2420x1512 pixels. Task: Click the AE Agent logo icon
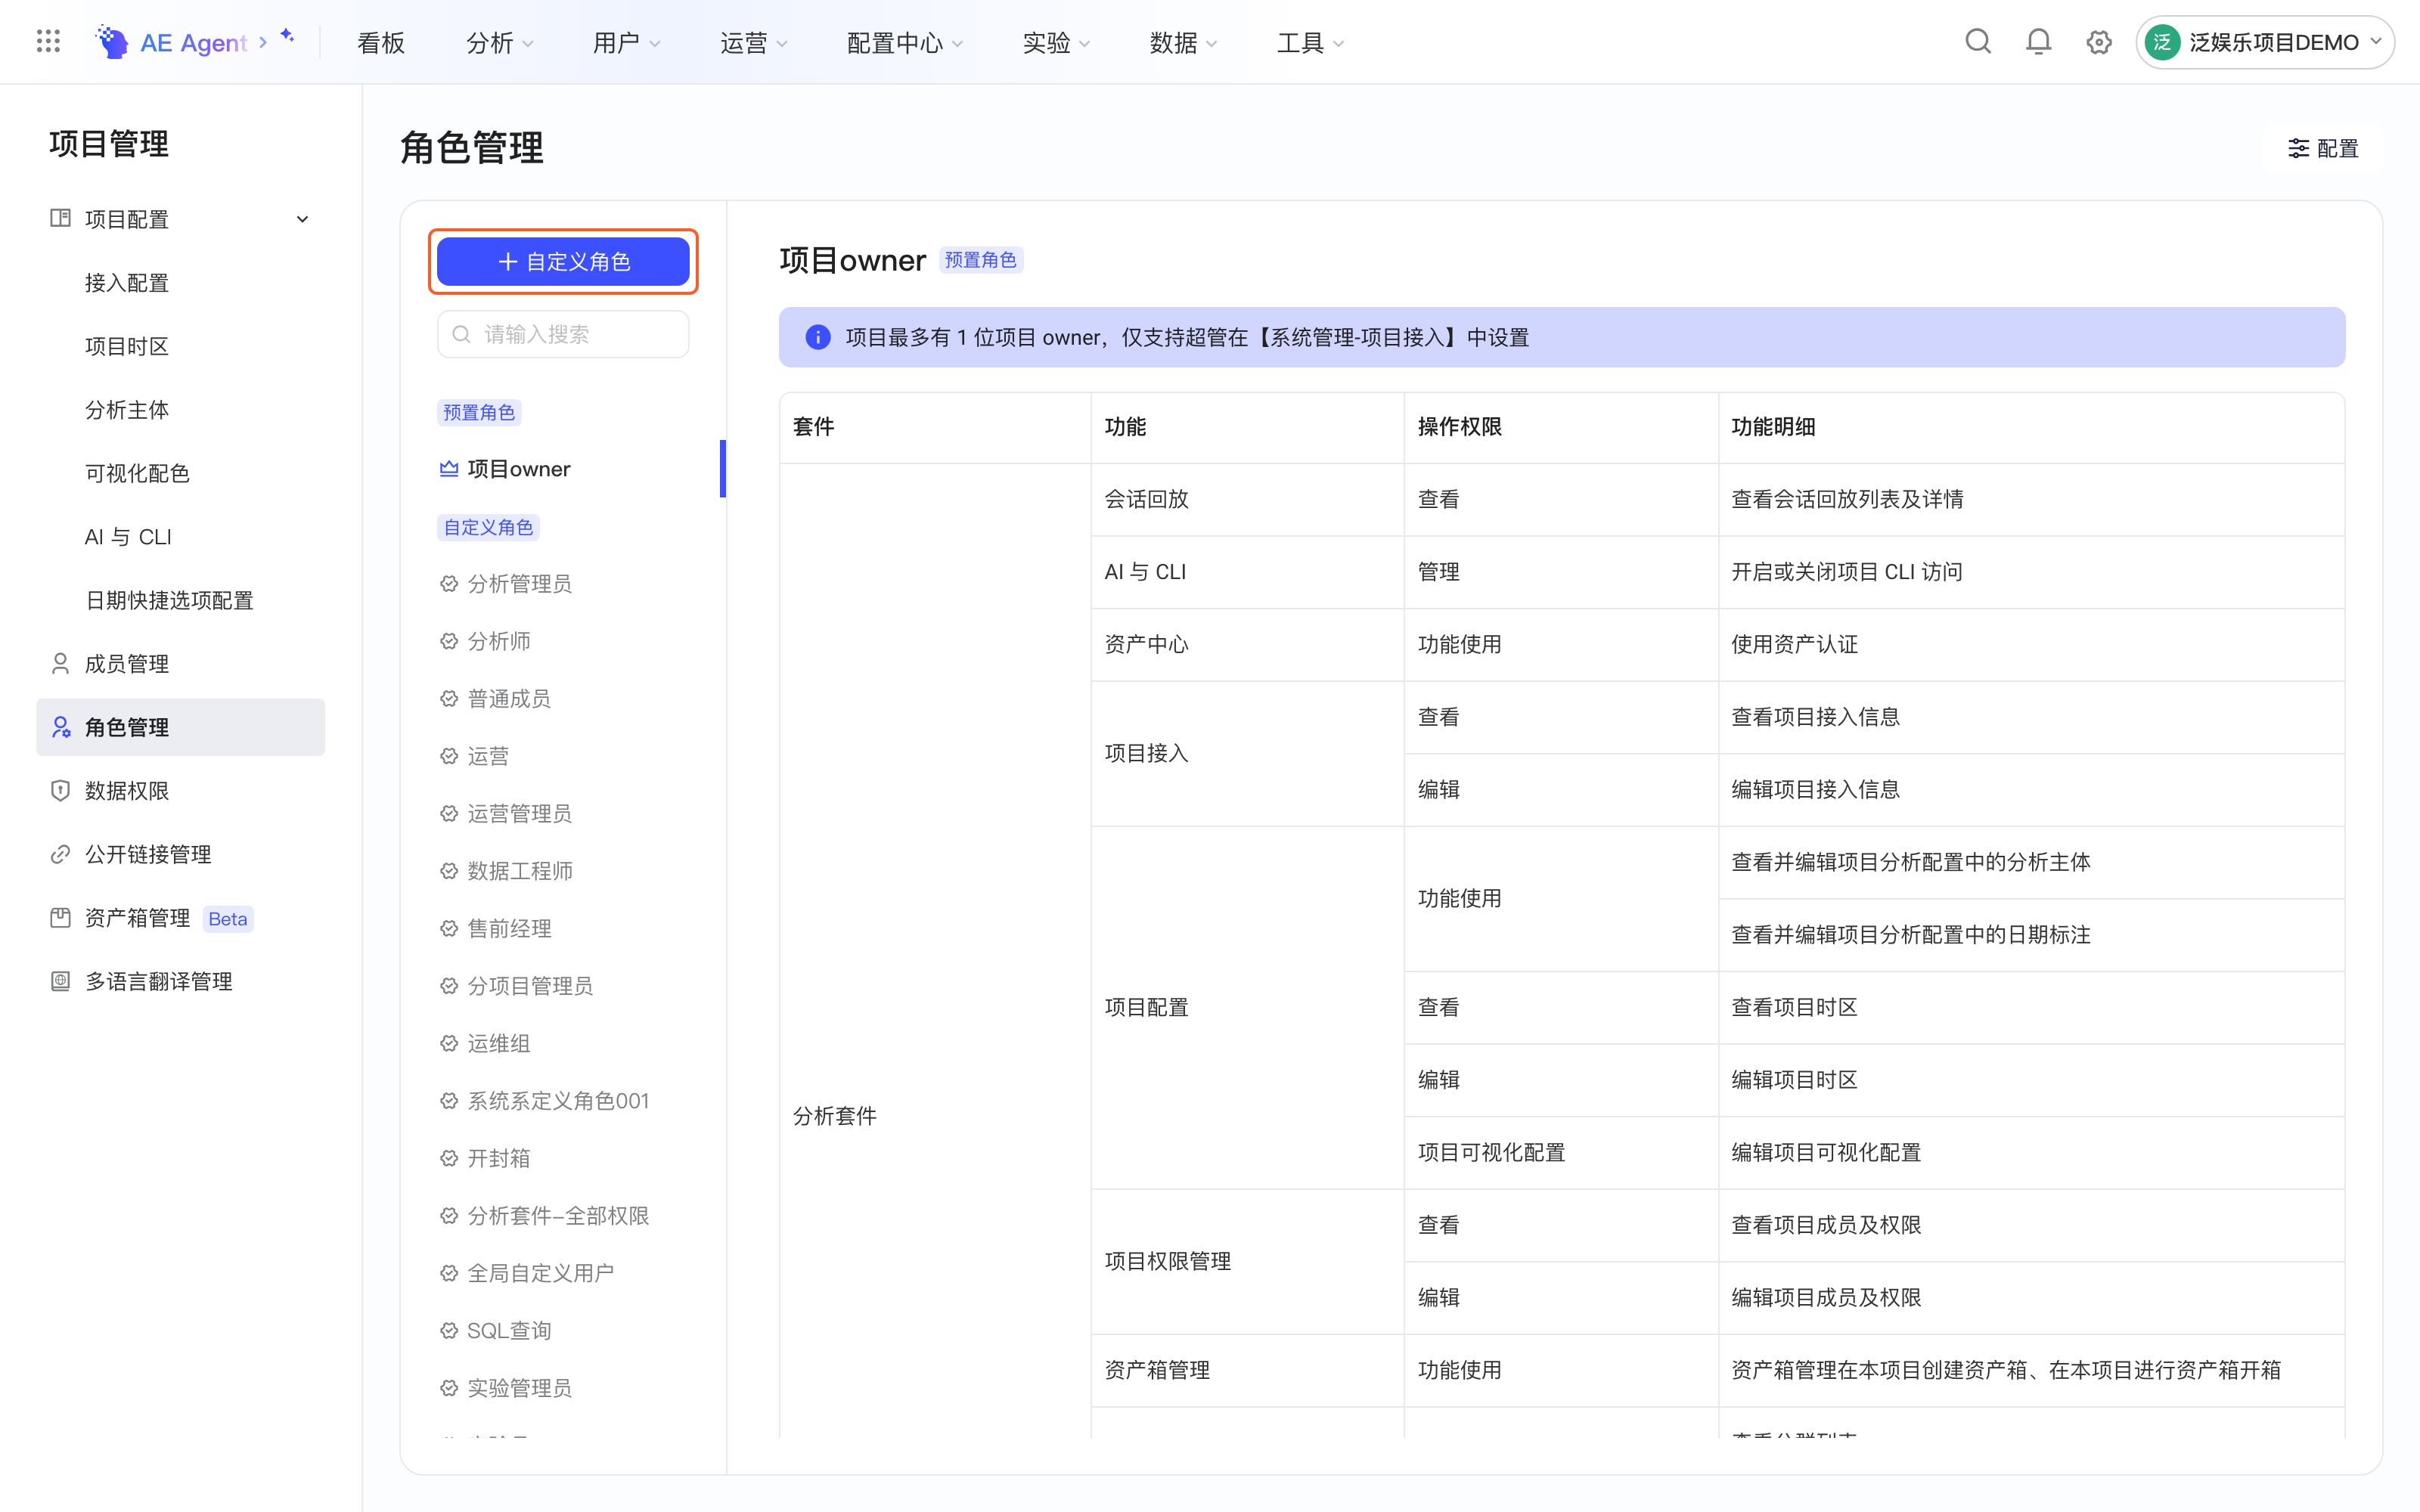tap(113, 42)
